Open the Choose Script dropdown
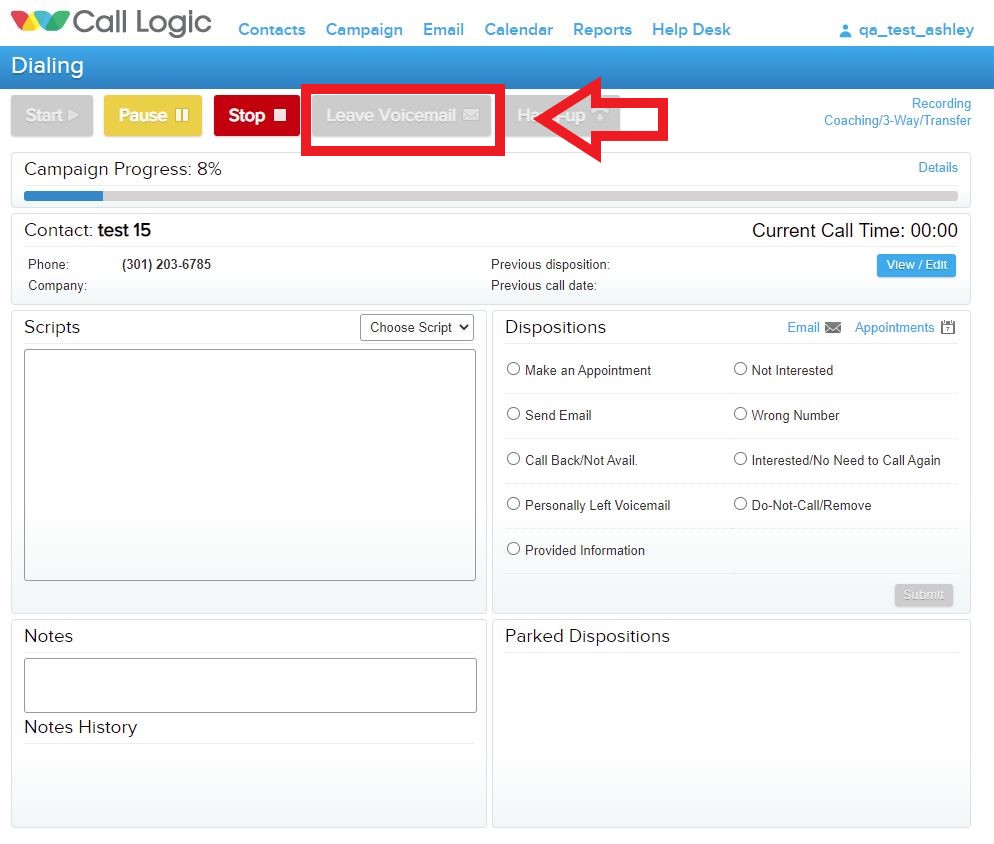This screenshot has height=844, width=994. (x=419, y=328)
